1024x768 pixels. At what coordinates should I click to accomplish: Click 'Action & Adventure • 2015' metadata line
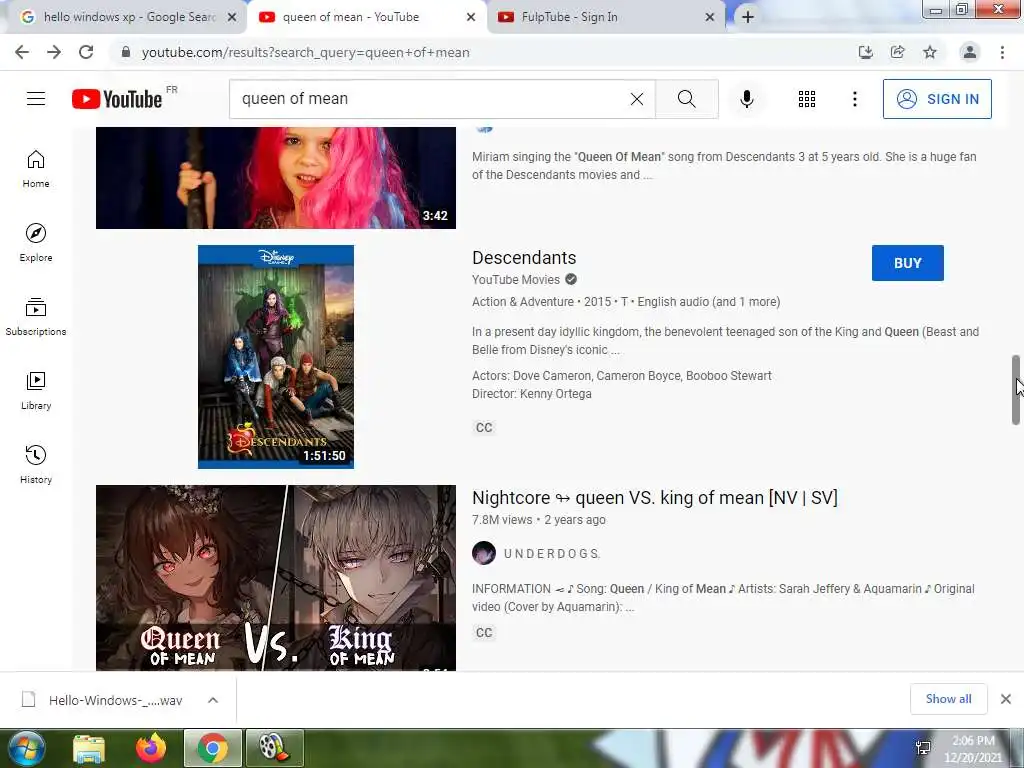tap(626, 302)
